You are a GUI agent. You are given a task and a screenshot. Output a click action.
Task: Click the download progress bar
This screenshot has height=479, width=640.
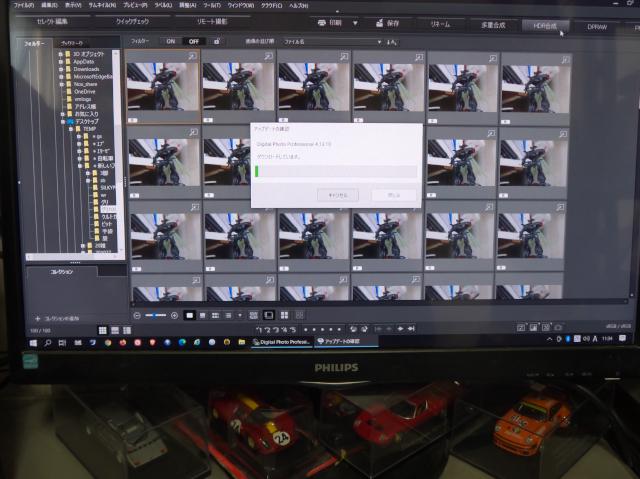(336, 171)
